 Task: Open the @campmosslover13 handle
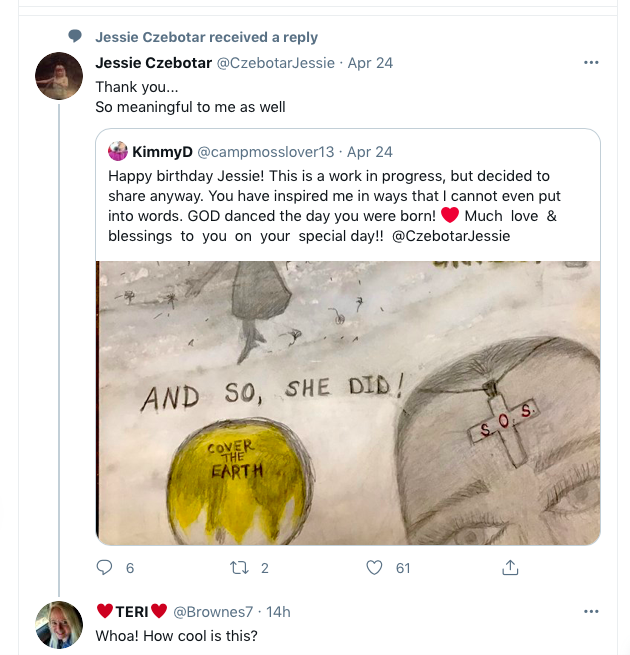tap(265, 152)
